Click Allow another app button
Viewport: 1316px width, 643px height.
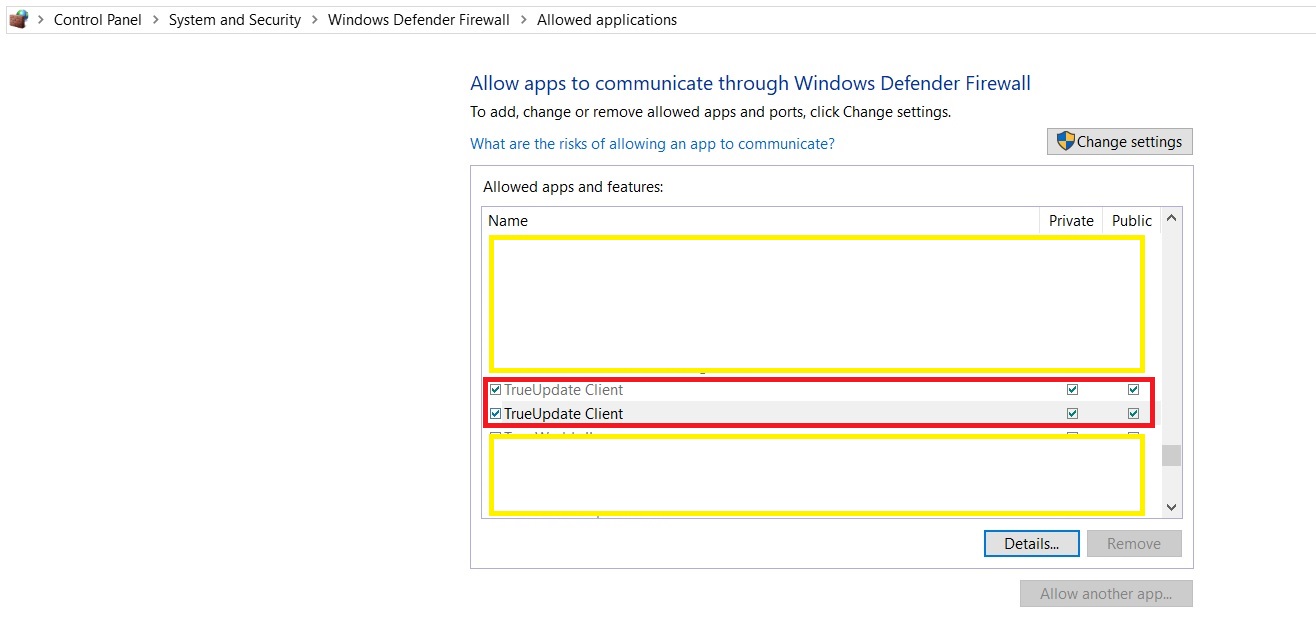tap(1106, 594)
